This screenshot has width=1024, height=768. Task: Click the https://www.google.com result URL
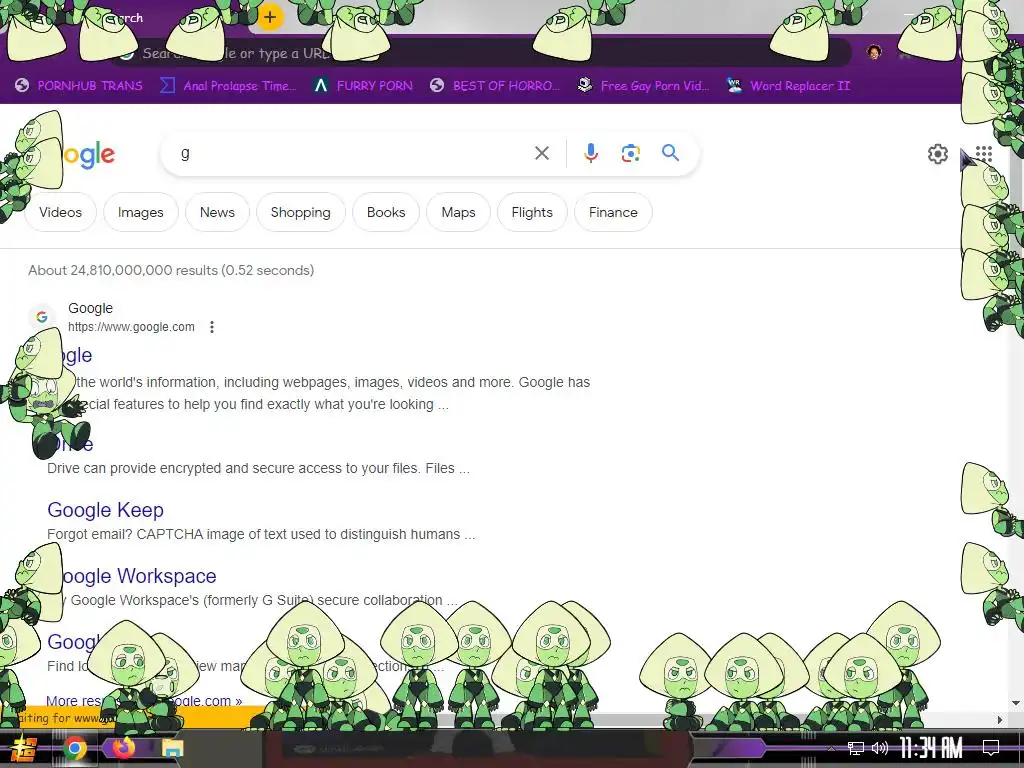point(131,327)
